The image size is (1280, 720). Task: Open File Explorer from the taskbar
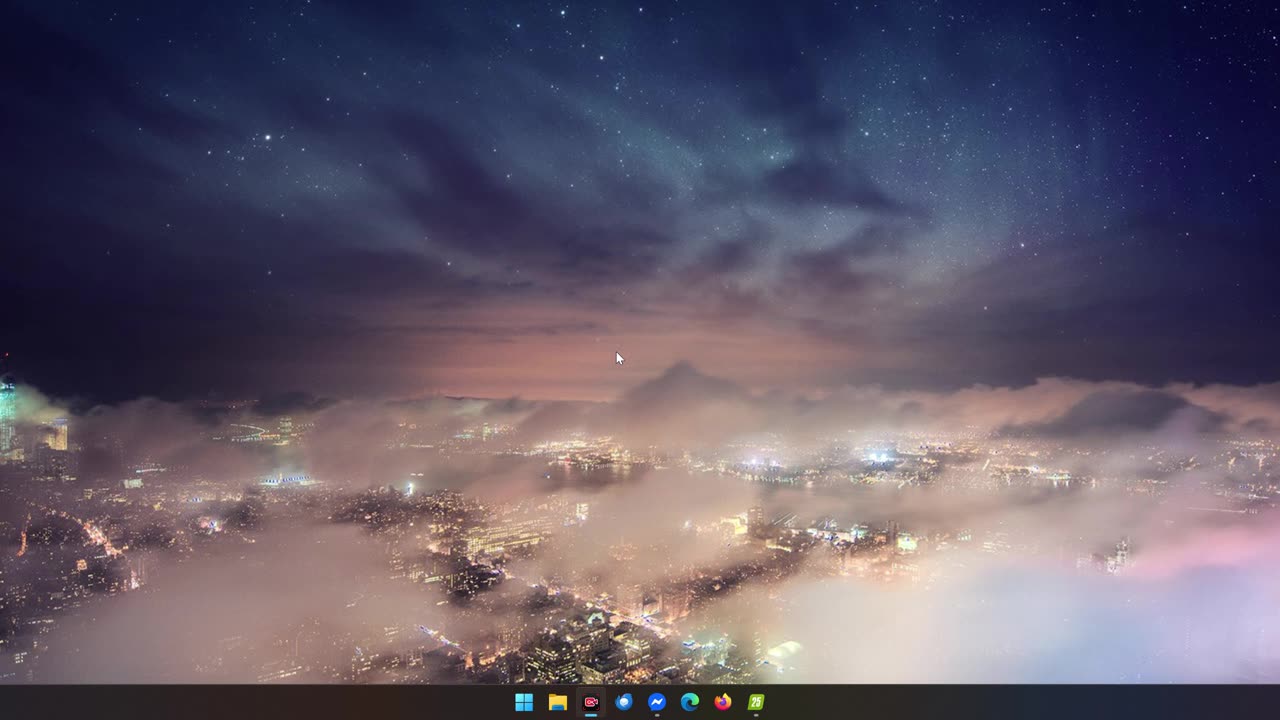[x=558, y=702]
